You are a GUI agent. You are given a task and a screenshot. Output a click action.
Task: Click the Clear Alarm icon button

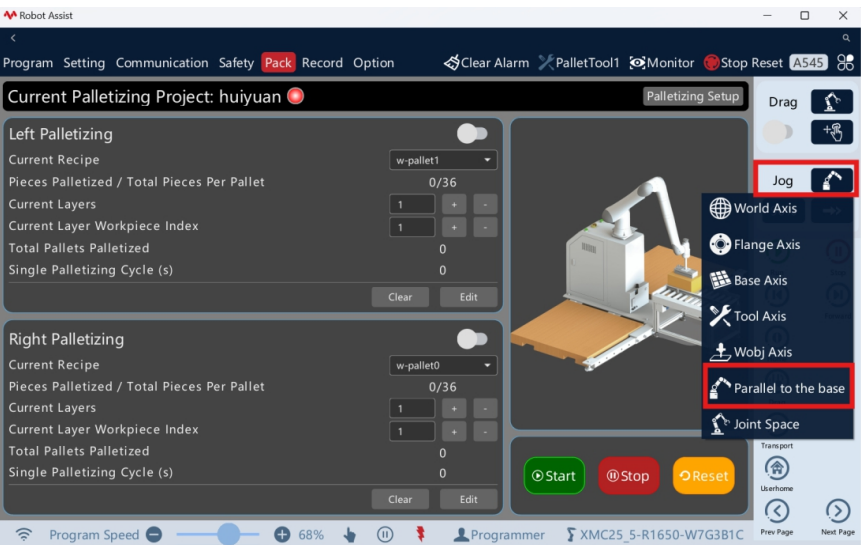click(x=487, y=63)
